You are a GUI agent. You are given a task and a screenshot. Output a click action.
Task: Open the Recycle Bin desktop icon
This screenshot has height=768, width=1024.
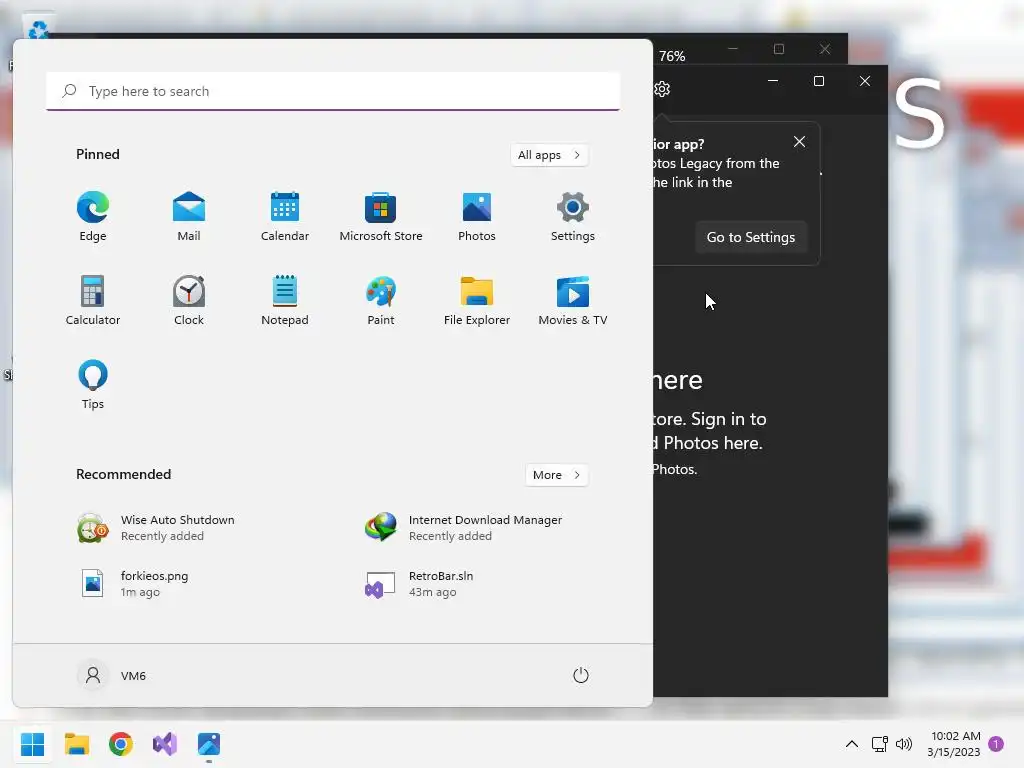[x=38, y=29]
